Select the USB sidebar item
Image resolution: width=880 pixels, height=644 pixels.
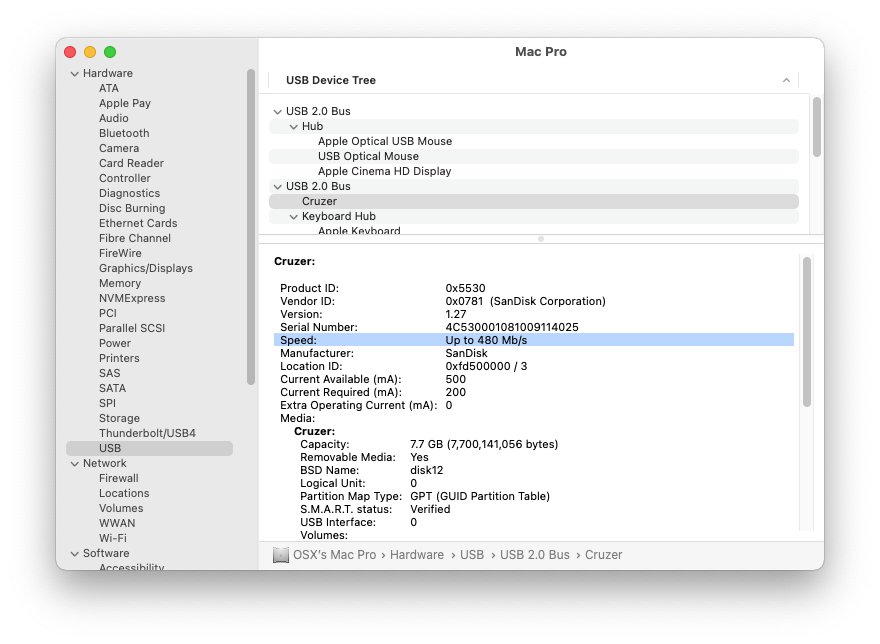[x=149, y=449]
